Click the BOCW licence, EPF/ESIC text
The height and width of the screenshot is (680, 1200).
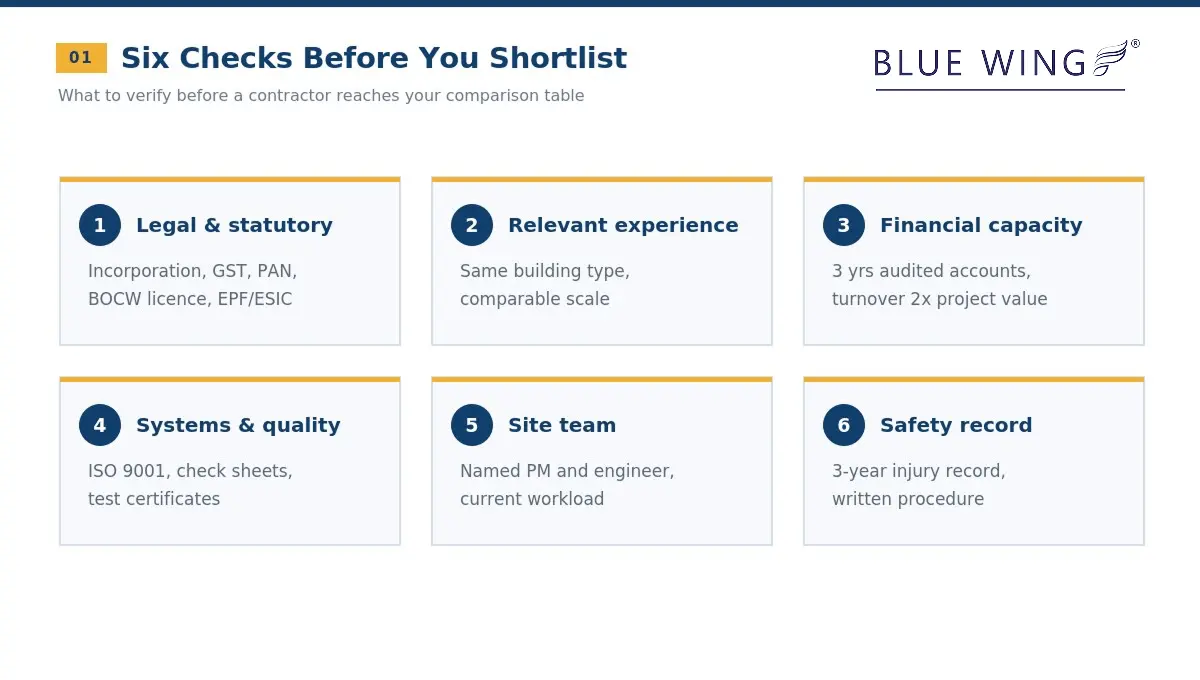coord(190,299)
